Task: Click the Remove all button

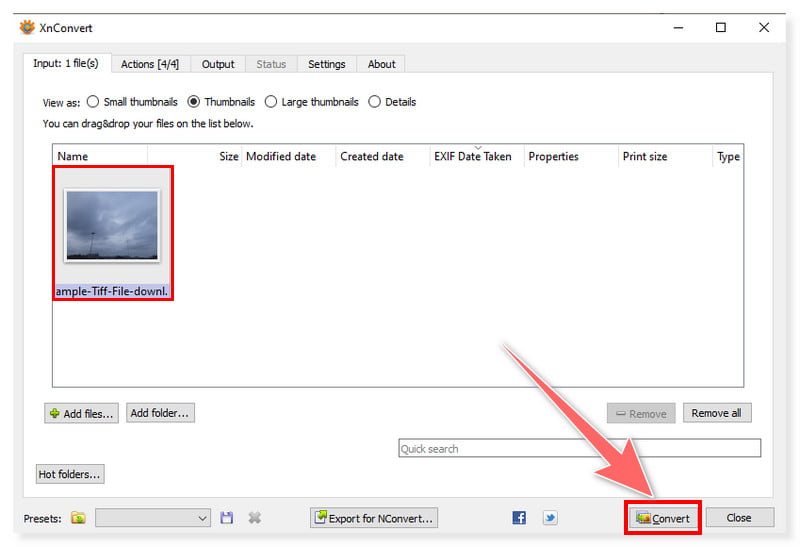Action: [716, 413]
